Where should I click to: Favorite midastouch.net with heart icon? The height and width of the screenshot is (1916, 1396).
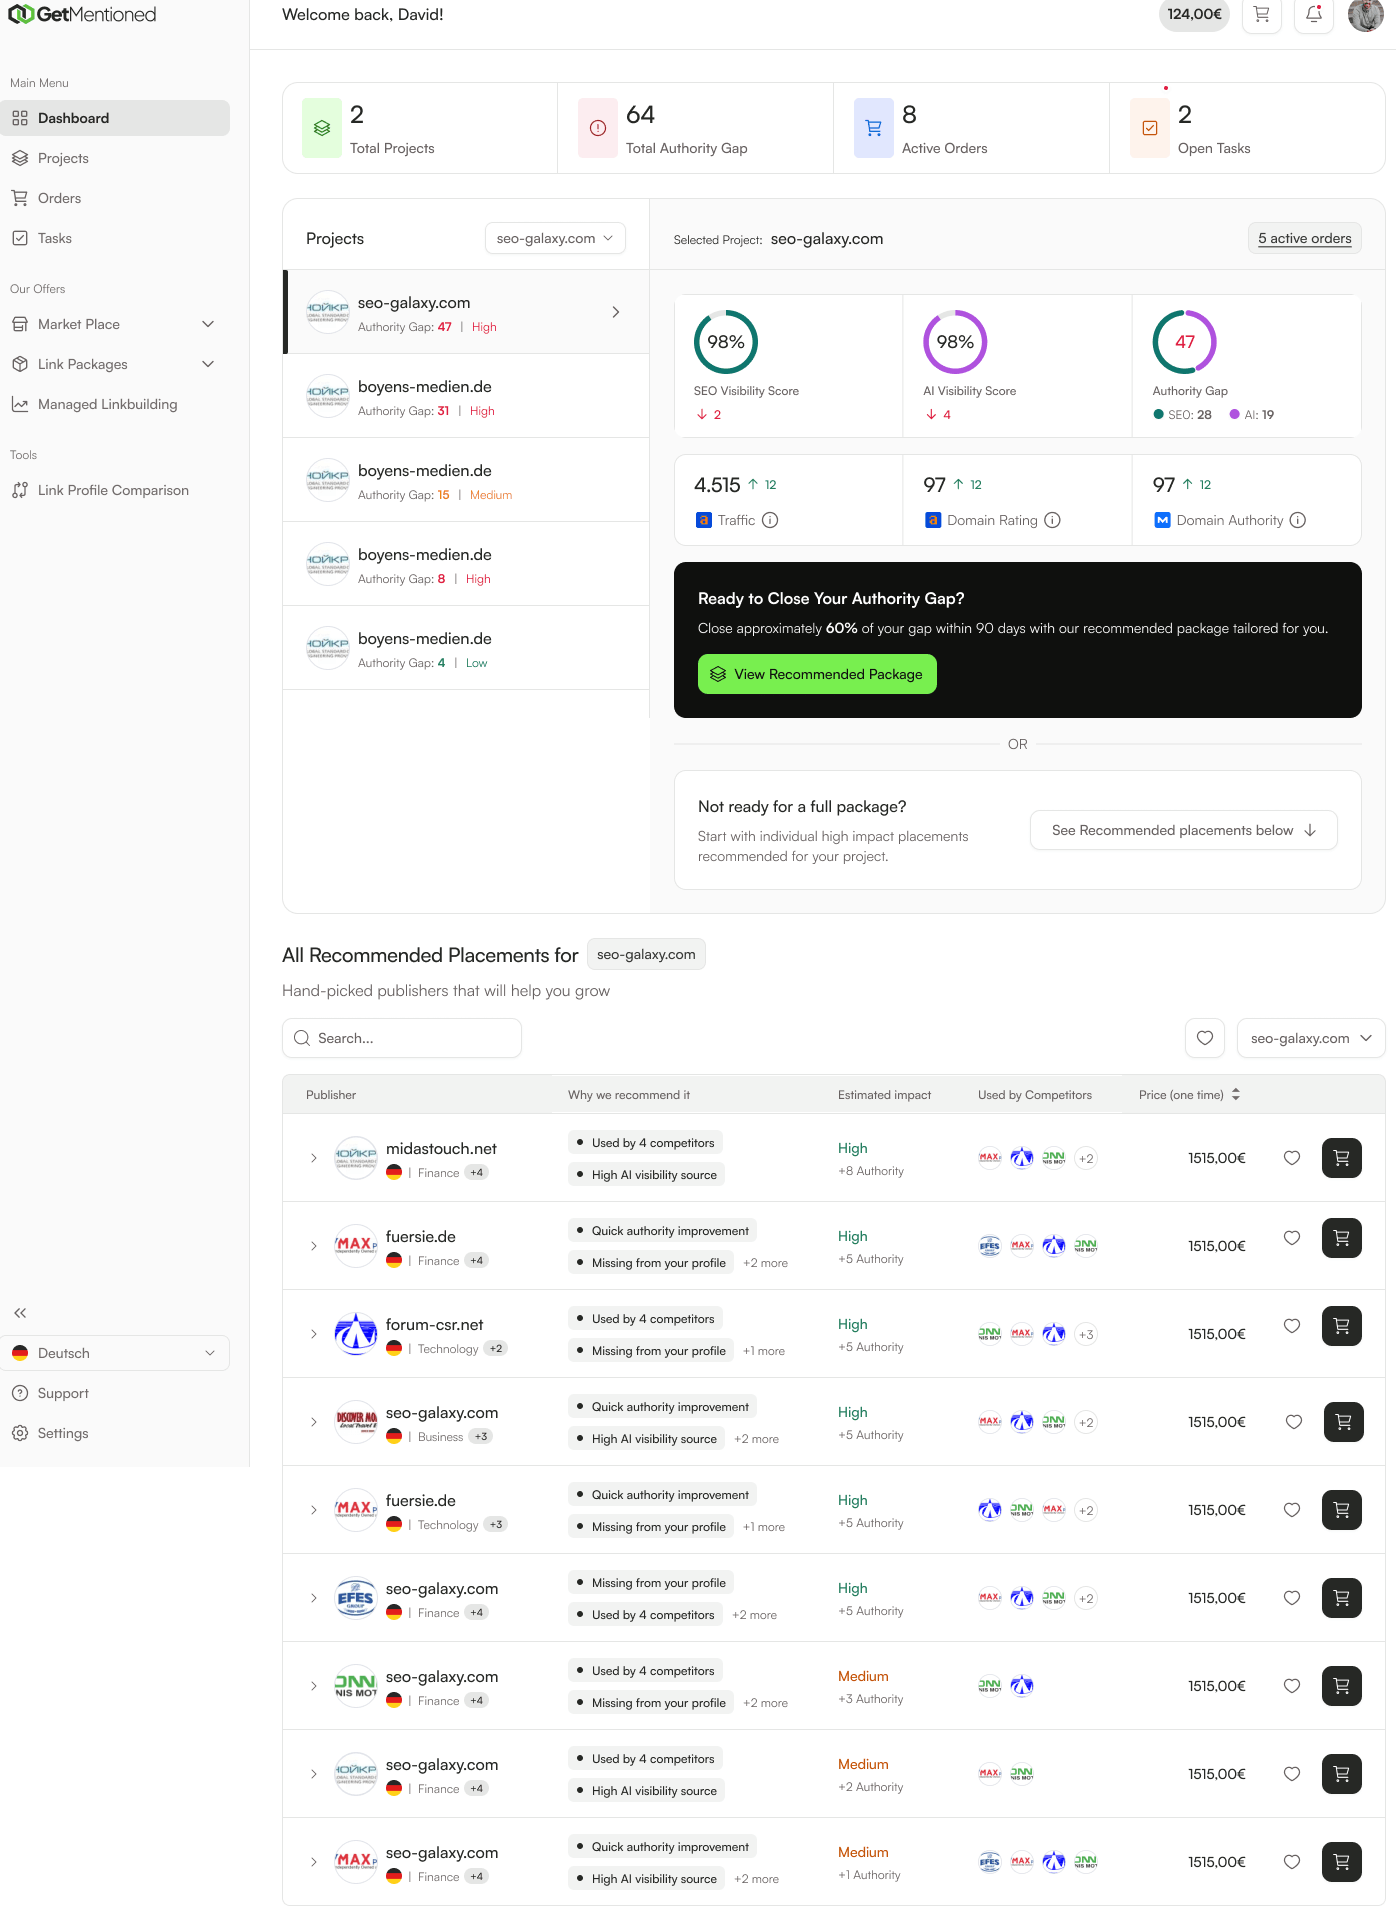tap(1292, 1158)
